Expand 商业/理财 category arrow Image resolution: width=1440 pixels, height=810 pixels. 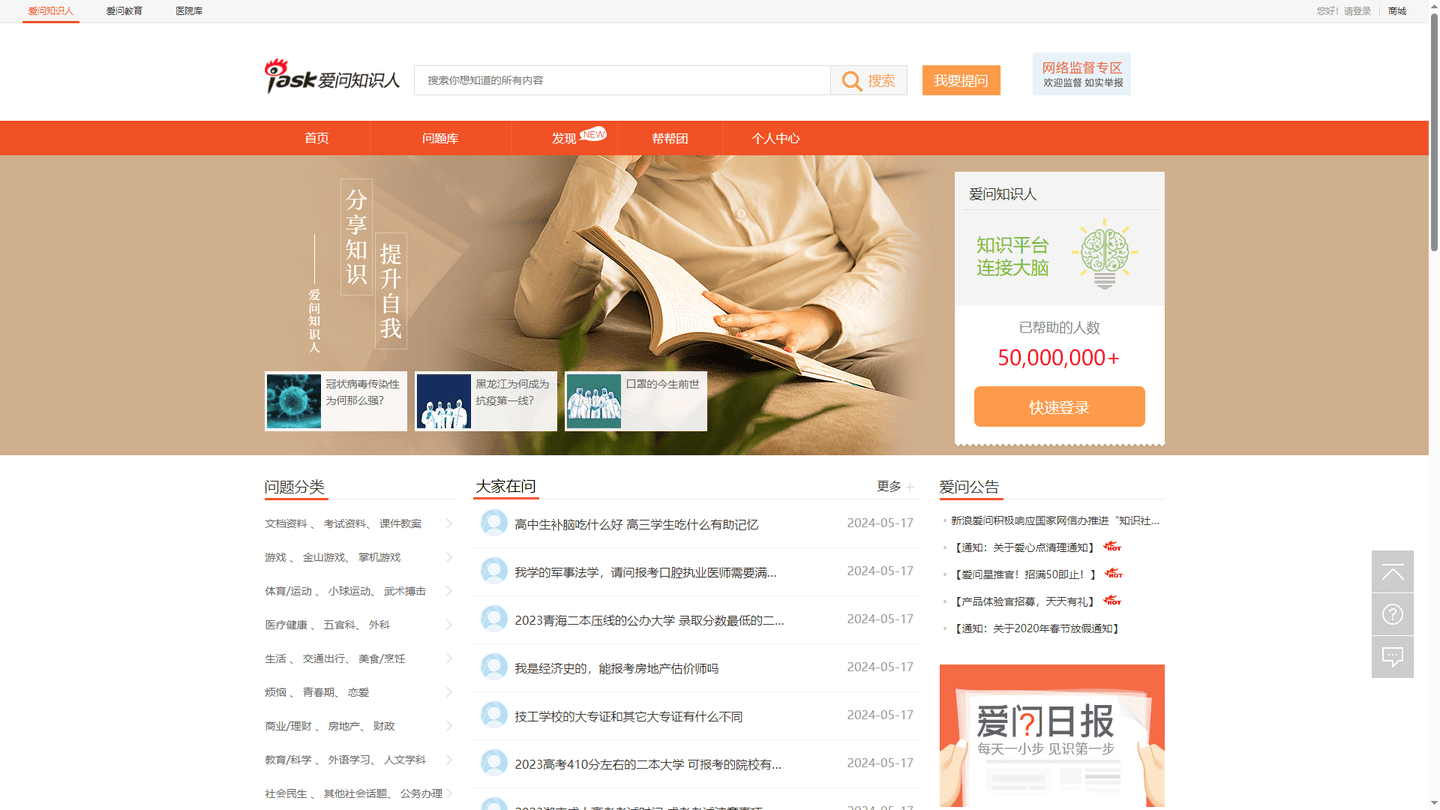(x=449, y=727)
